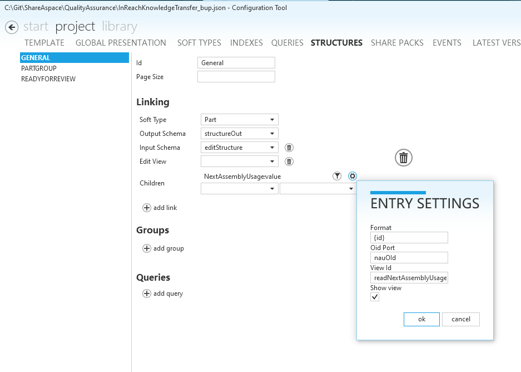Click the back arrow icon
The image size is (521, 372).
12,27
